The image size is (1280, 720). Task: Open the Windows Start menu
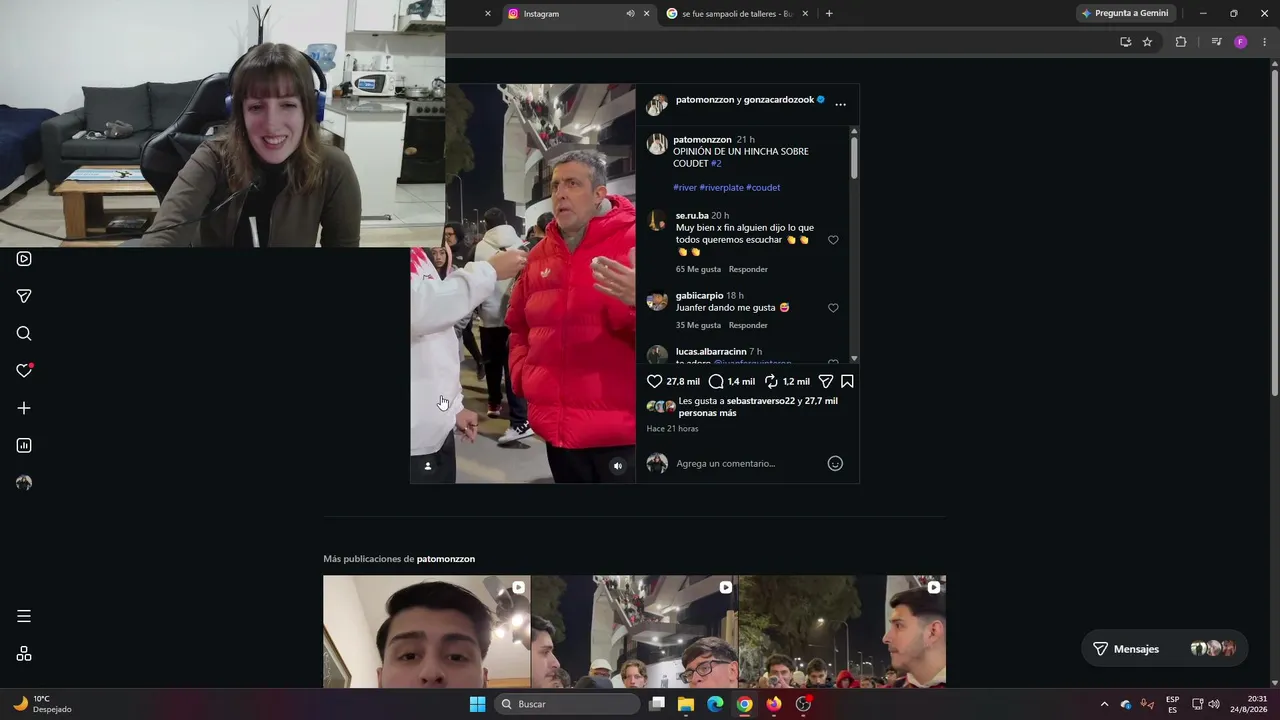477,704
